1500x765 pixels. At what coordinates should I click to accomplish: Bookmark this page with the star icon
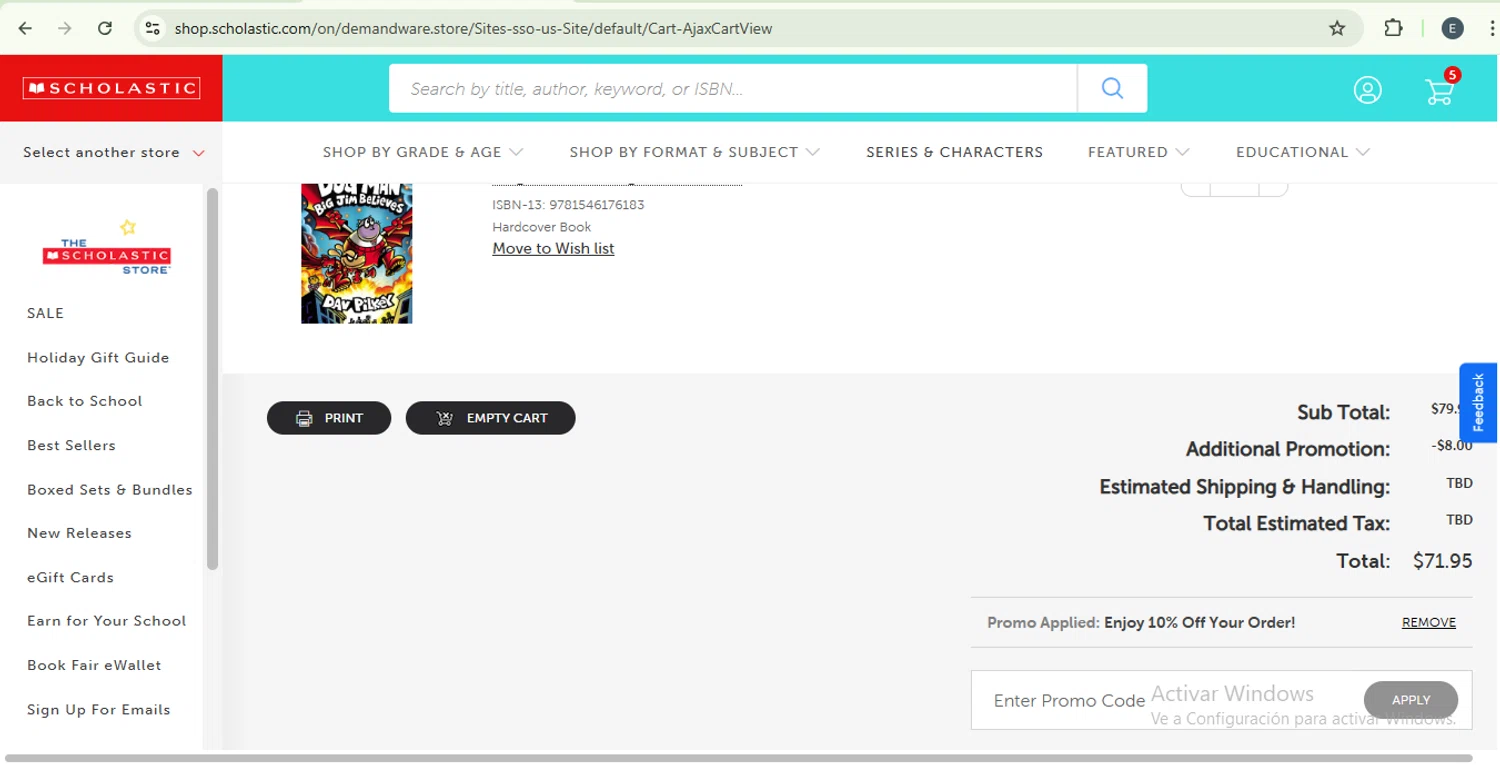click(x=1337, y=28)
